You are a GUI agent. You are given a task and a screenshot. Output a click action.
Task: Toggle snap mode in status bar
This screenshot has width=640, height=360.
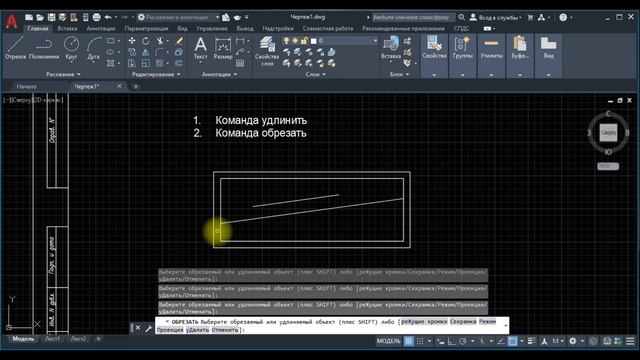click(420, 341)
